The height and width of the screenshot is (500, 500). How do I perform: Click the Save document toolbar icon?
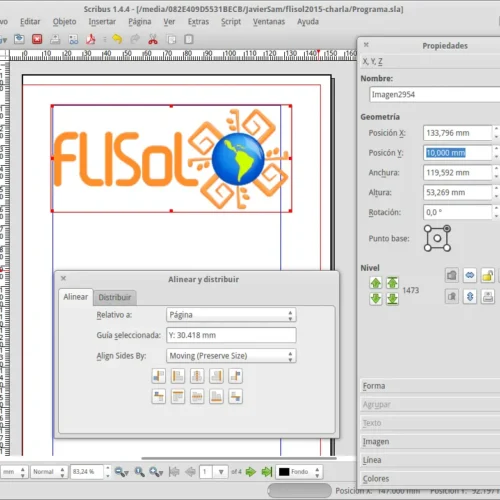point(19,39)
